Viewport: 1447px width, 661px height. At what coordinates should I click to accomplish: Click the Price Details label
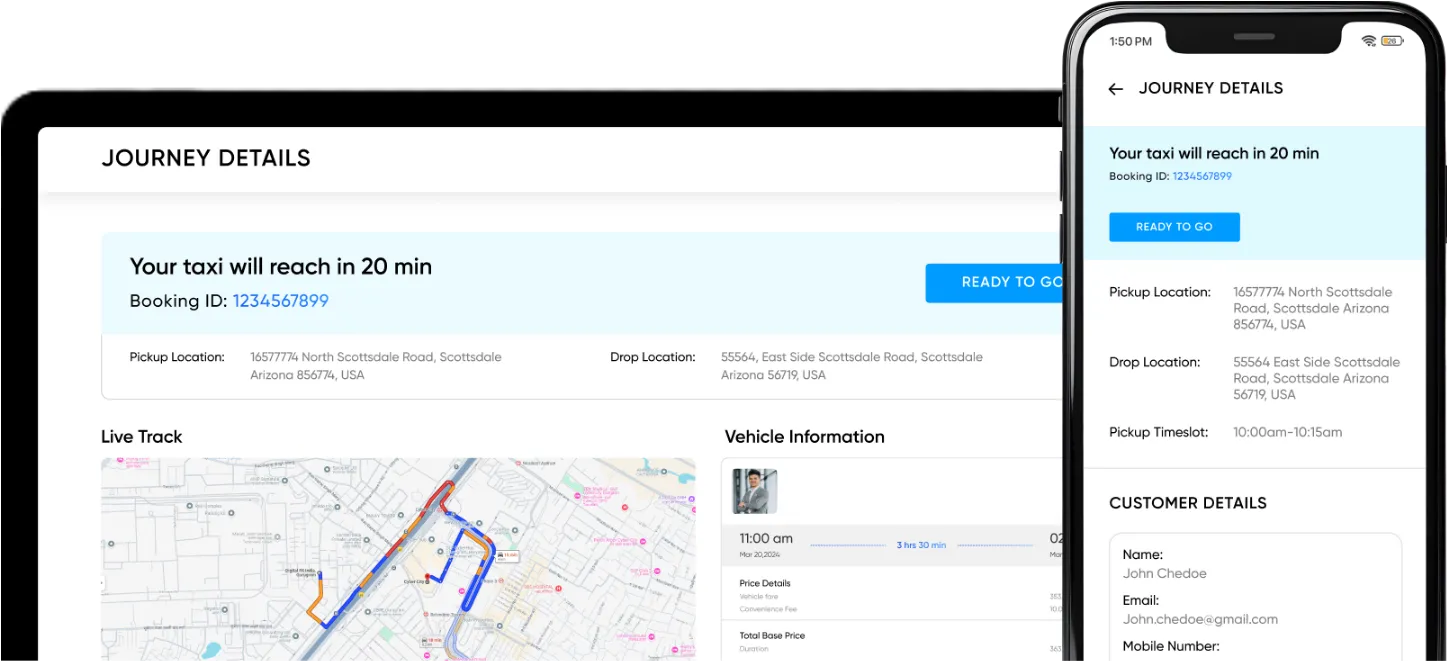click(765, 583)
